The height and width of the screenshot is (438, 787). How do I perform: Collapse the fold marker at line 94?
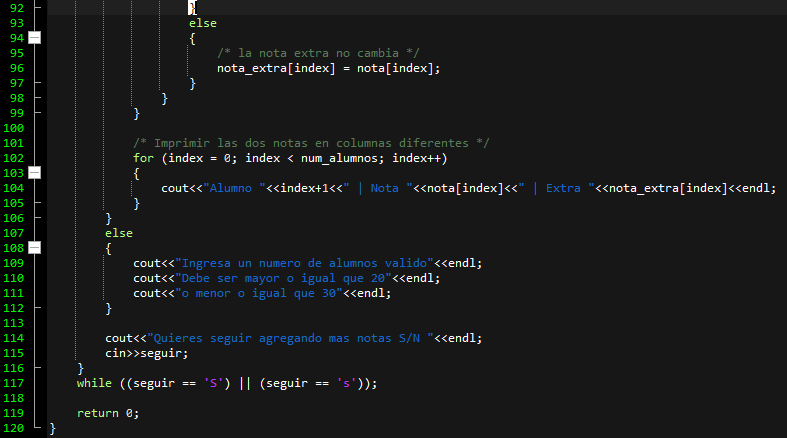pos(35,38)
